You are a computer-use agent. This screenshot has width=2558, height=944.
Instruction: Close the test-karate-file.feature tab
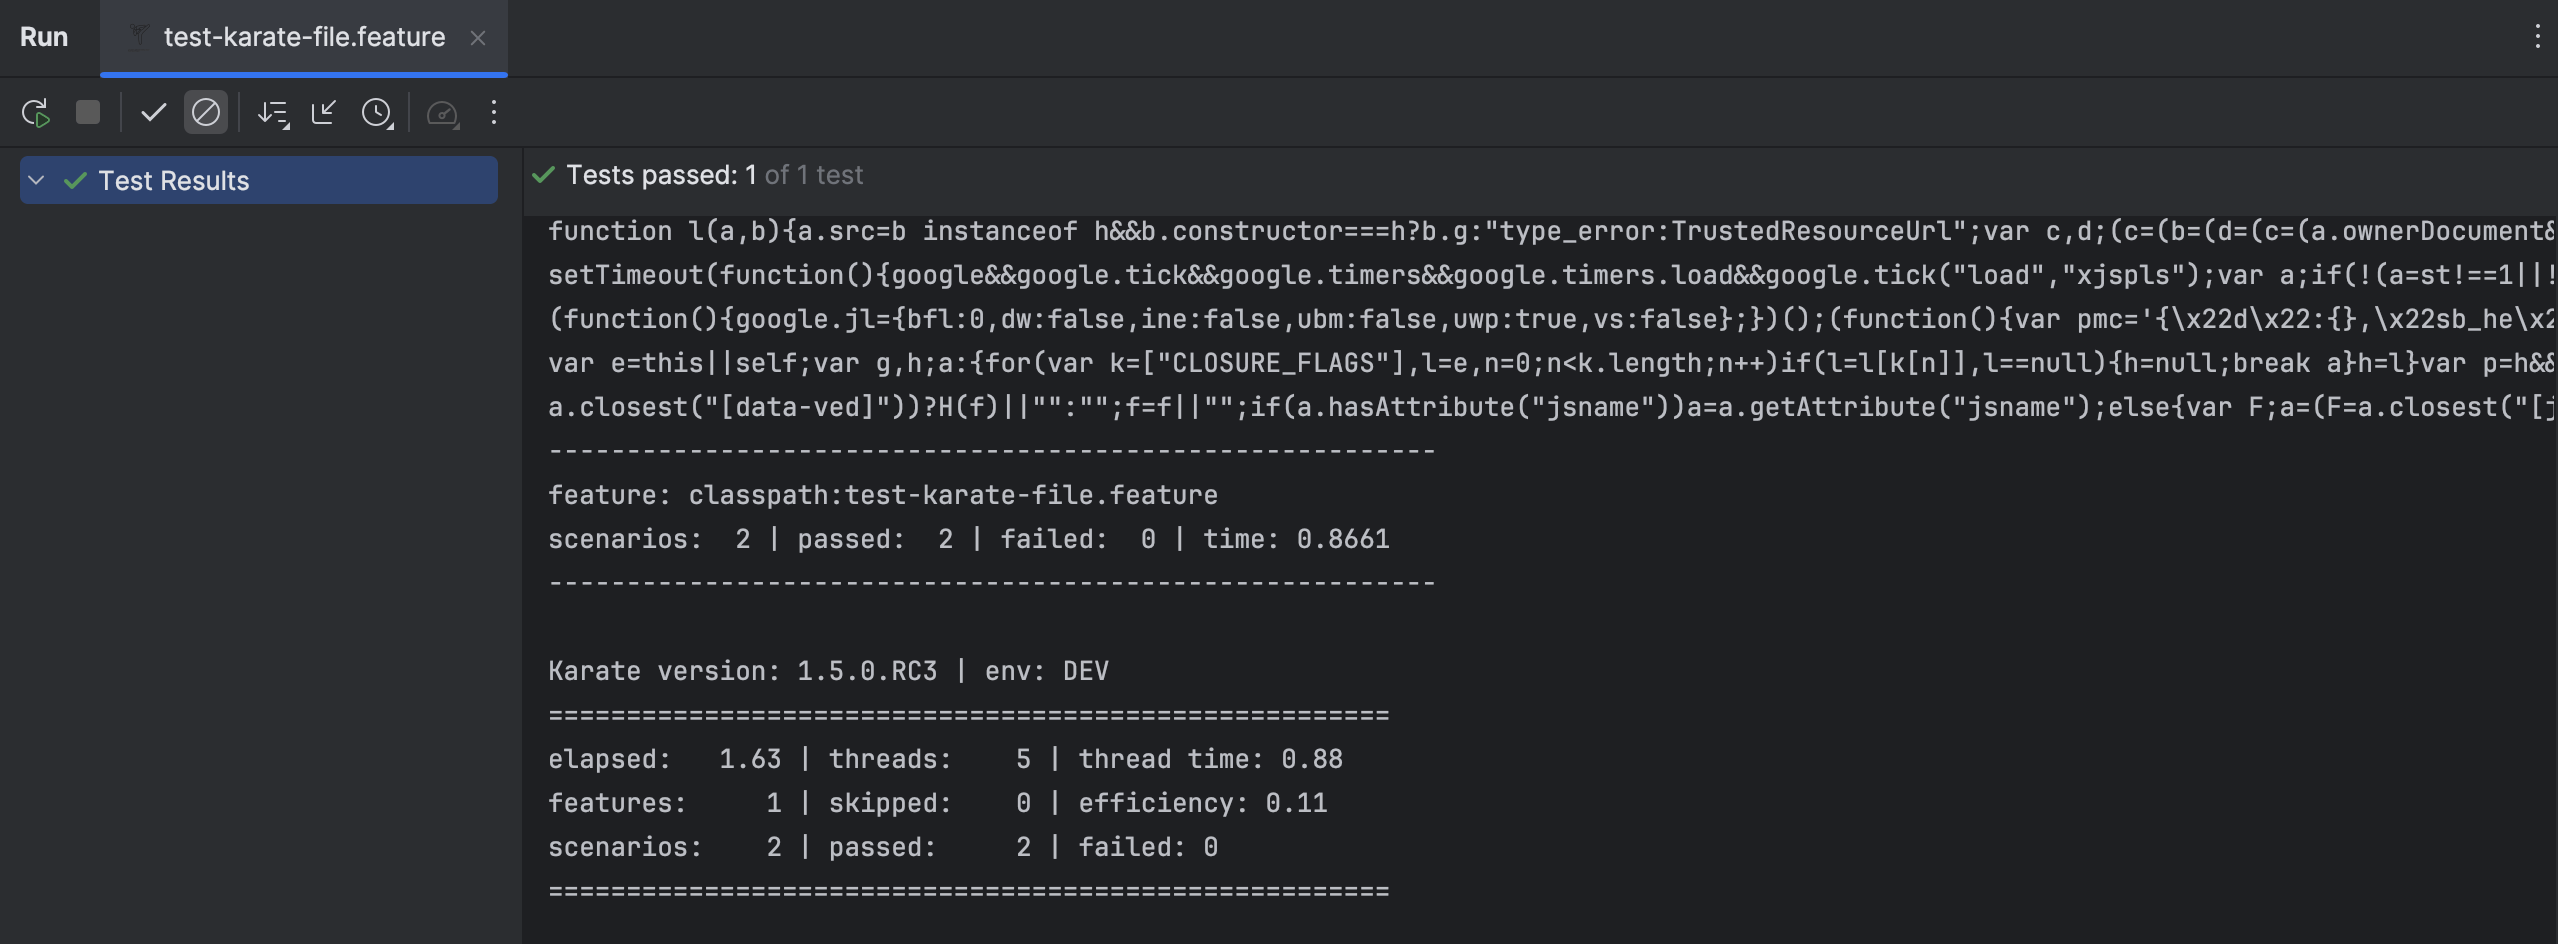[x=480, y=38]
